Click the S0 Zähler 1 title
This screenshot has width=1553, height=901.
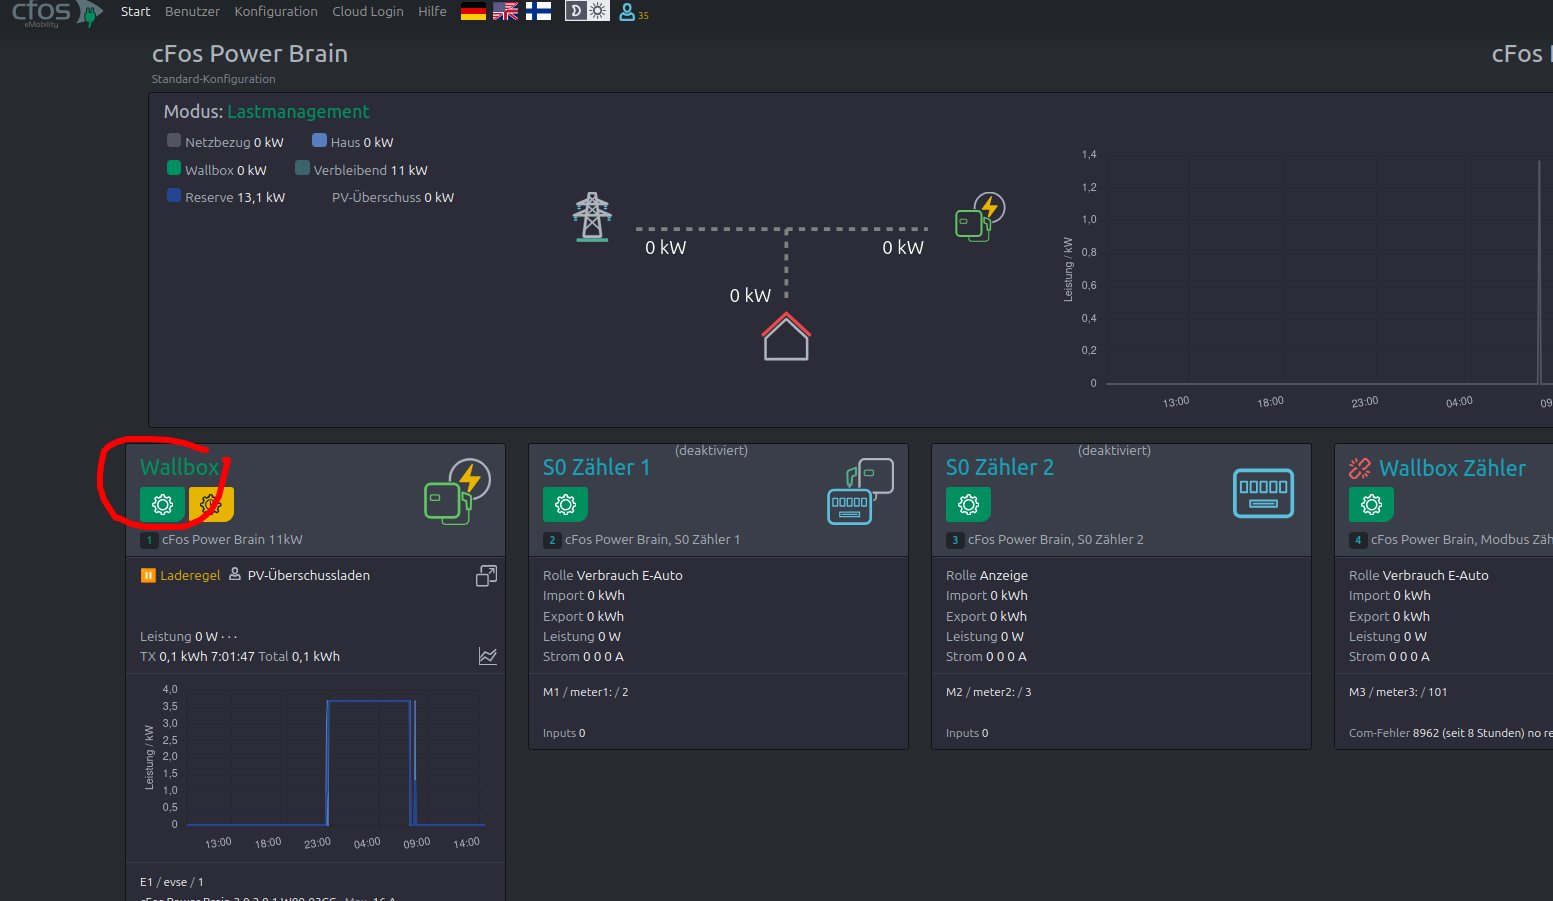(596, 467)
